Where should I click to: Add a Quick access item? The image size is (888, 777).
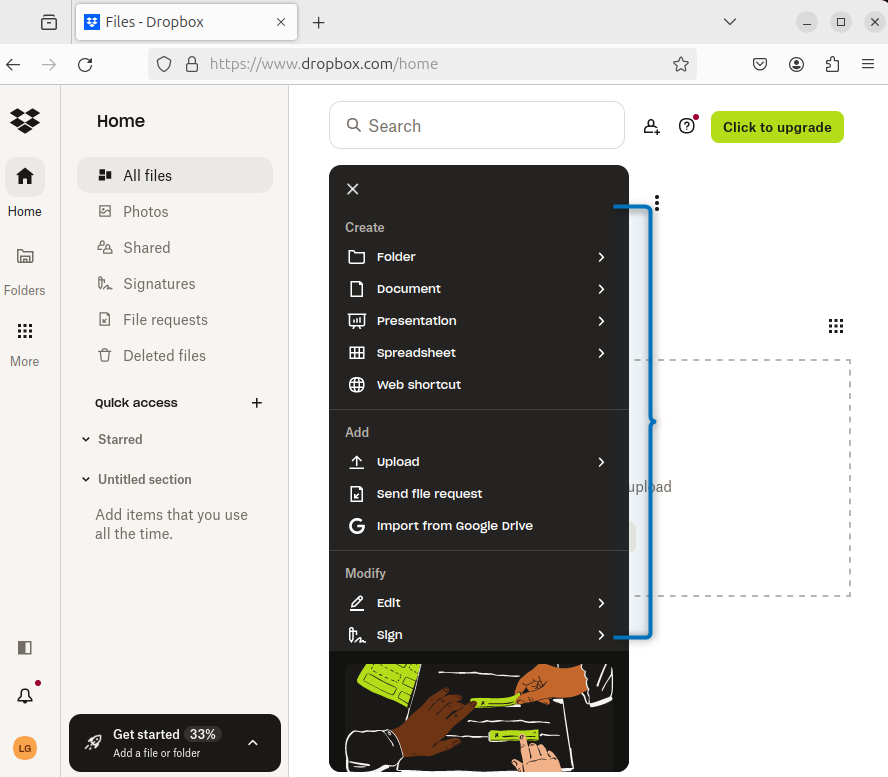[257, 403]
